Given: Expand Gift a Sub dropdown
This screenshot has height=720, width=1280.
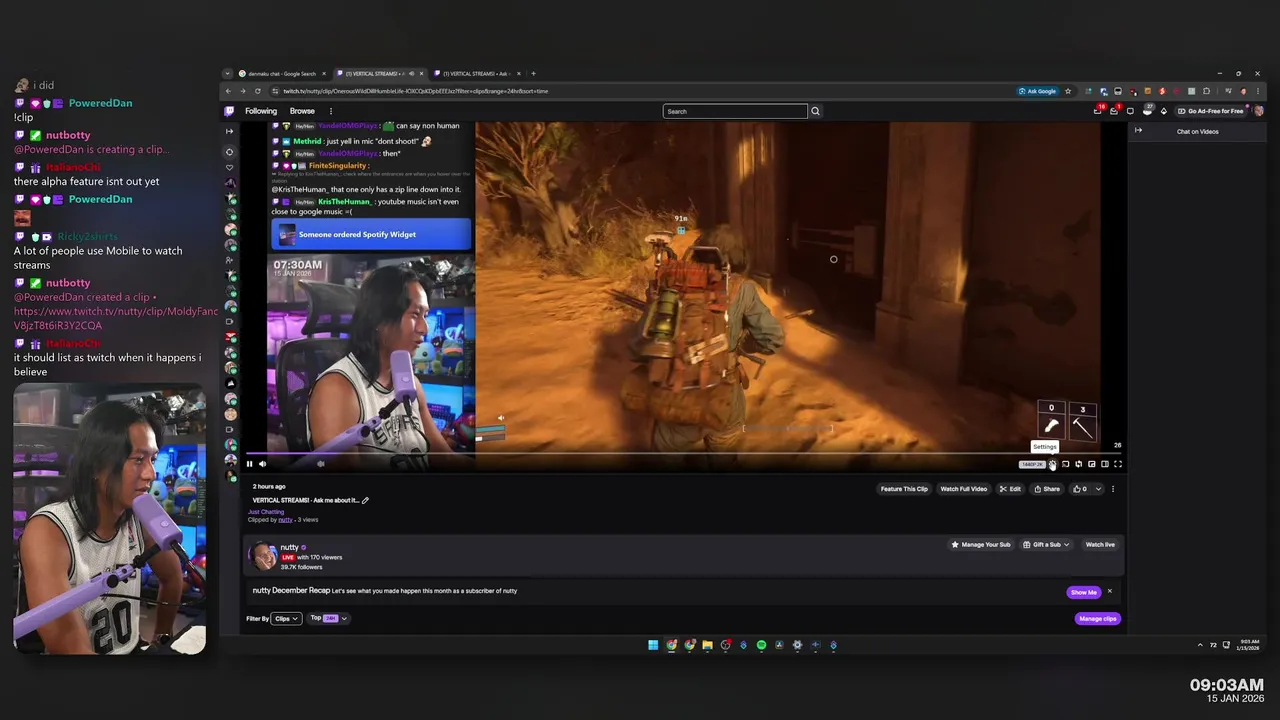Looking at the screenshot, I should pyautogui.click(x=1046, y=545).
